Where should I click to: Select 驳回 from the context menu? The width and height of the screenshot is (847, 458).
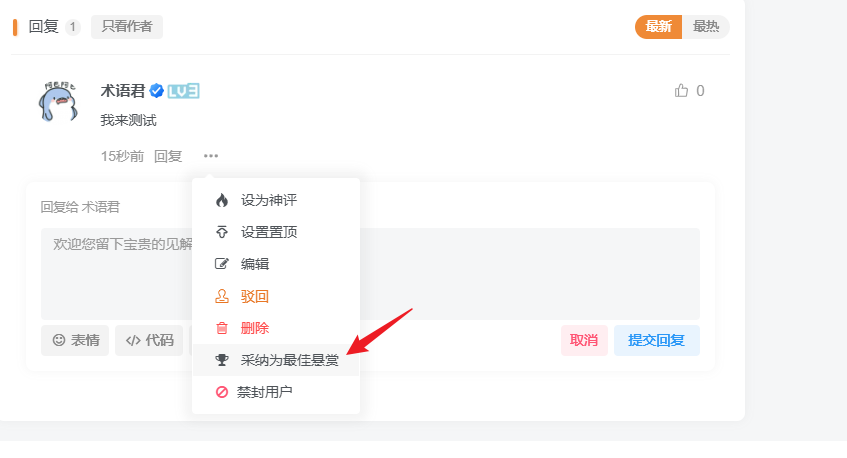tap(255, 296)
